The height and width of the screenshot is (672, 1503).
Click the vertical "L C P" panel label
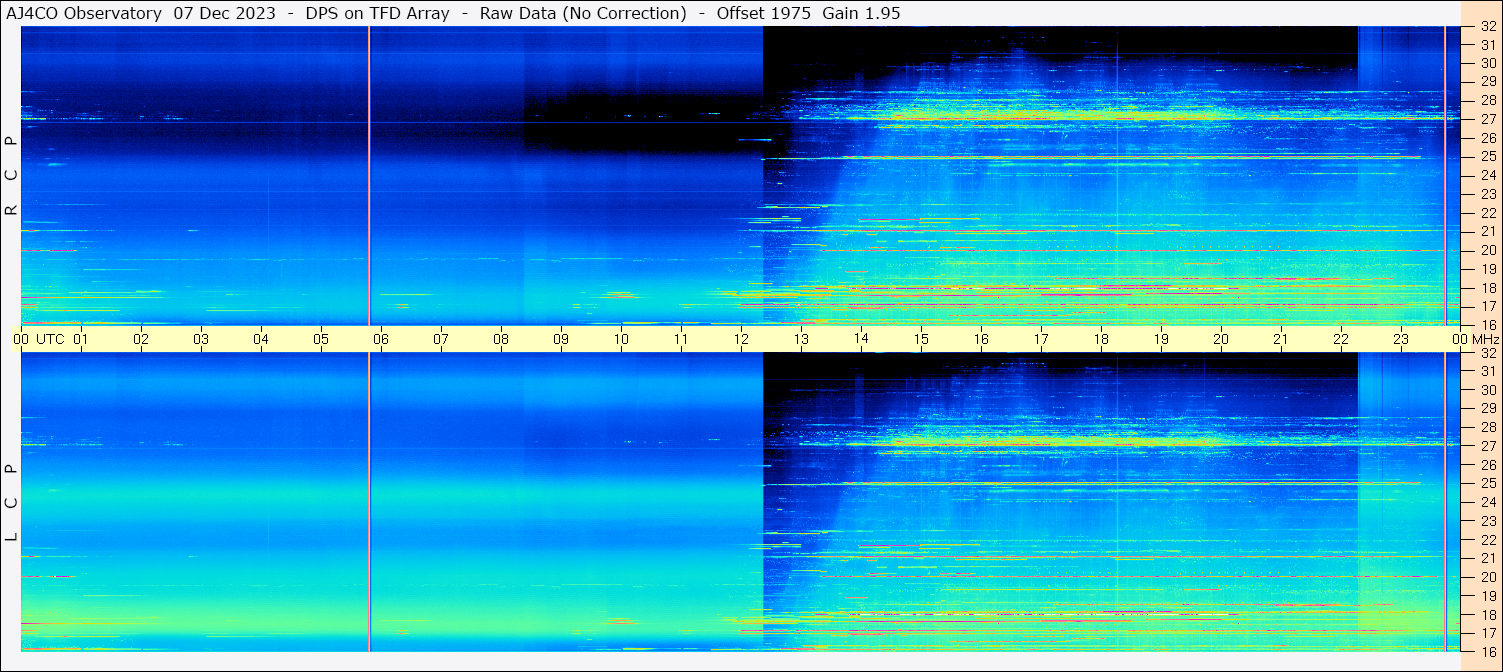pyautogui.click(x=11, y=502)
